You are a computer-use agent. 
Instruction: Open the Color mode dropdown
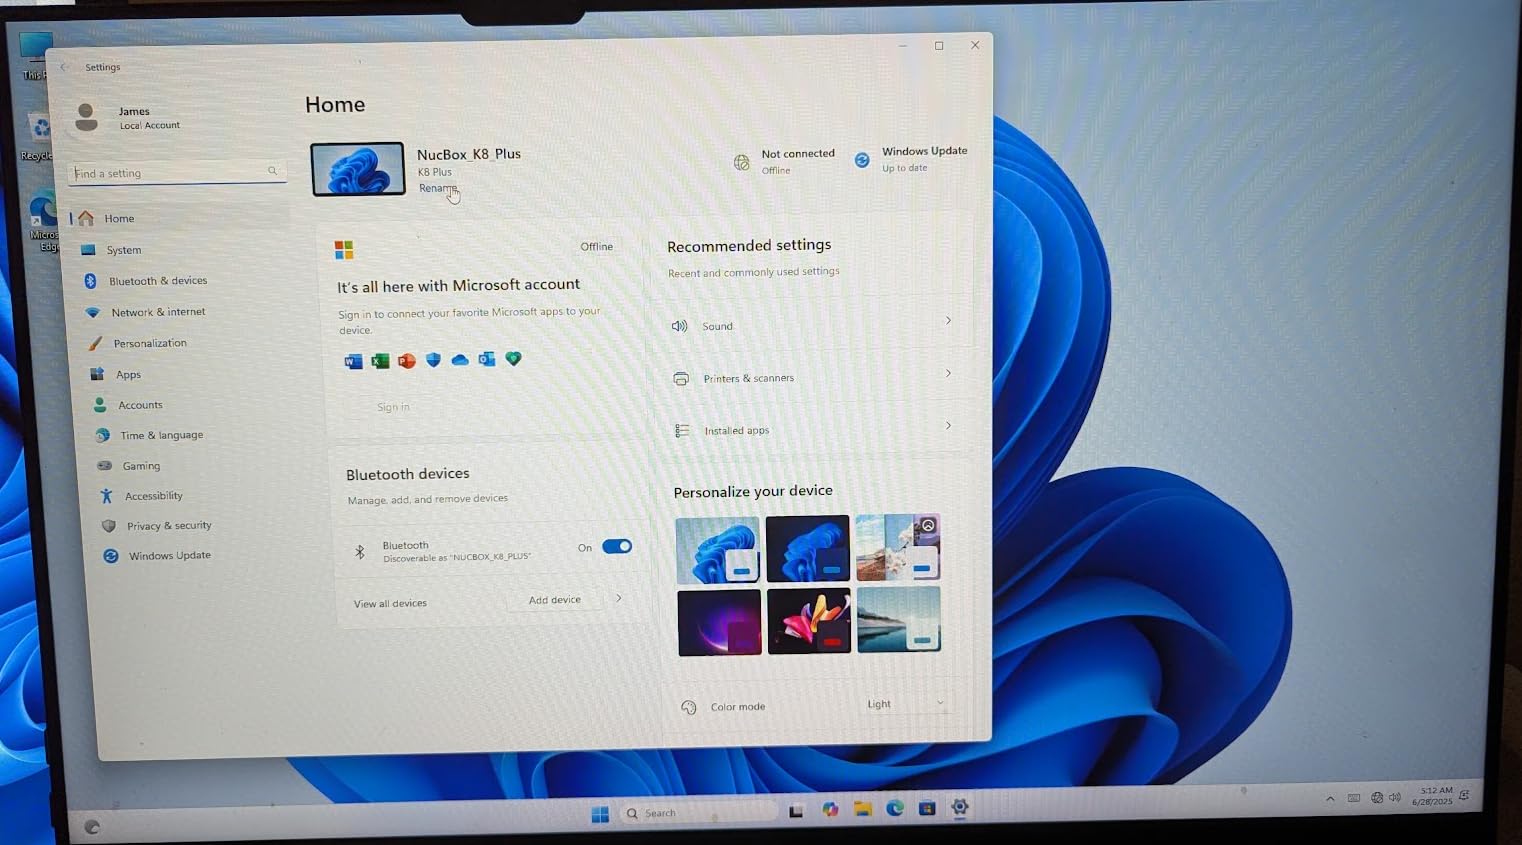point(904,704)
